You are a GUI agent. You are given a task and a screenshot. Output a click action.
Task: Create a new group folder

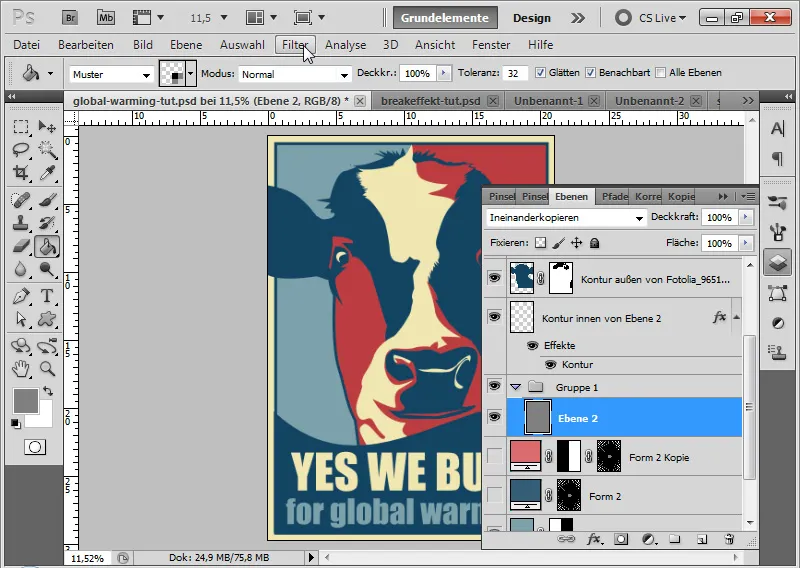tap(675, 539)
